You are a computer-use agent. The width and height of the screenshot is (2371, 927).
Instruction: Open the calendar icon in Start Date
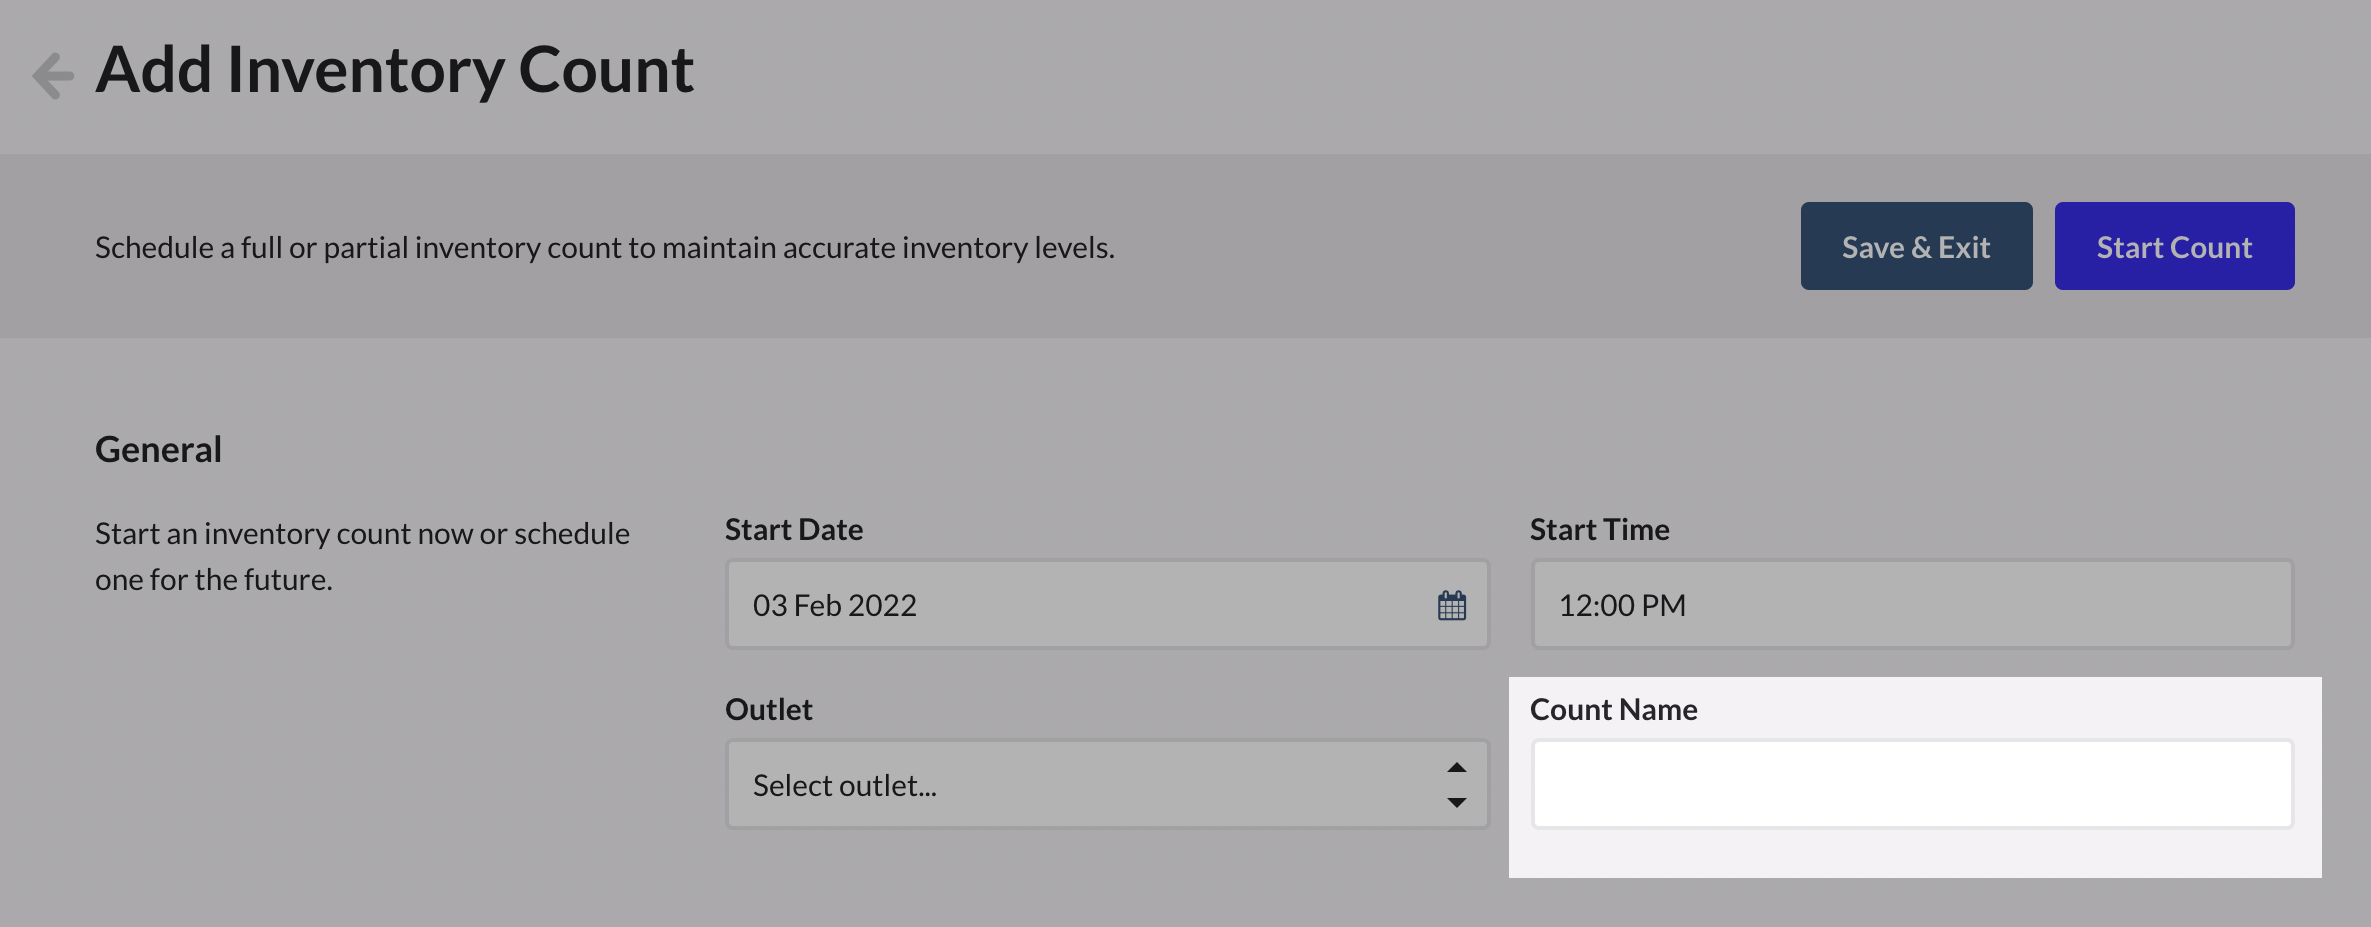[1453, 604]
